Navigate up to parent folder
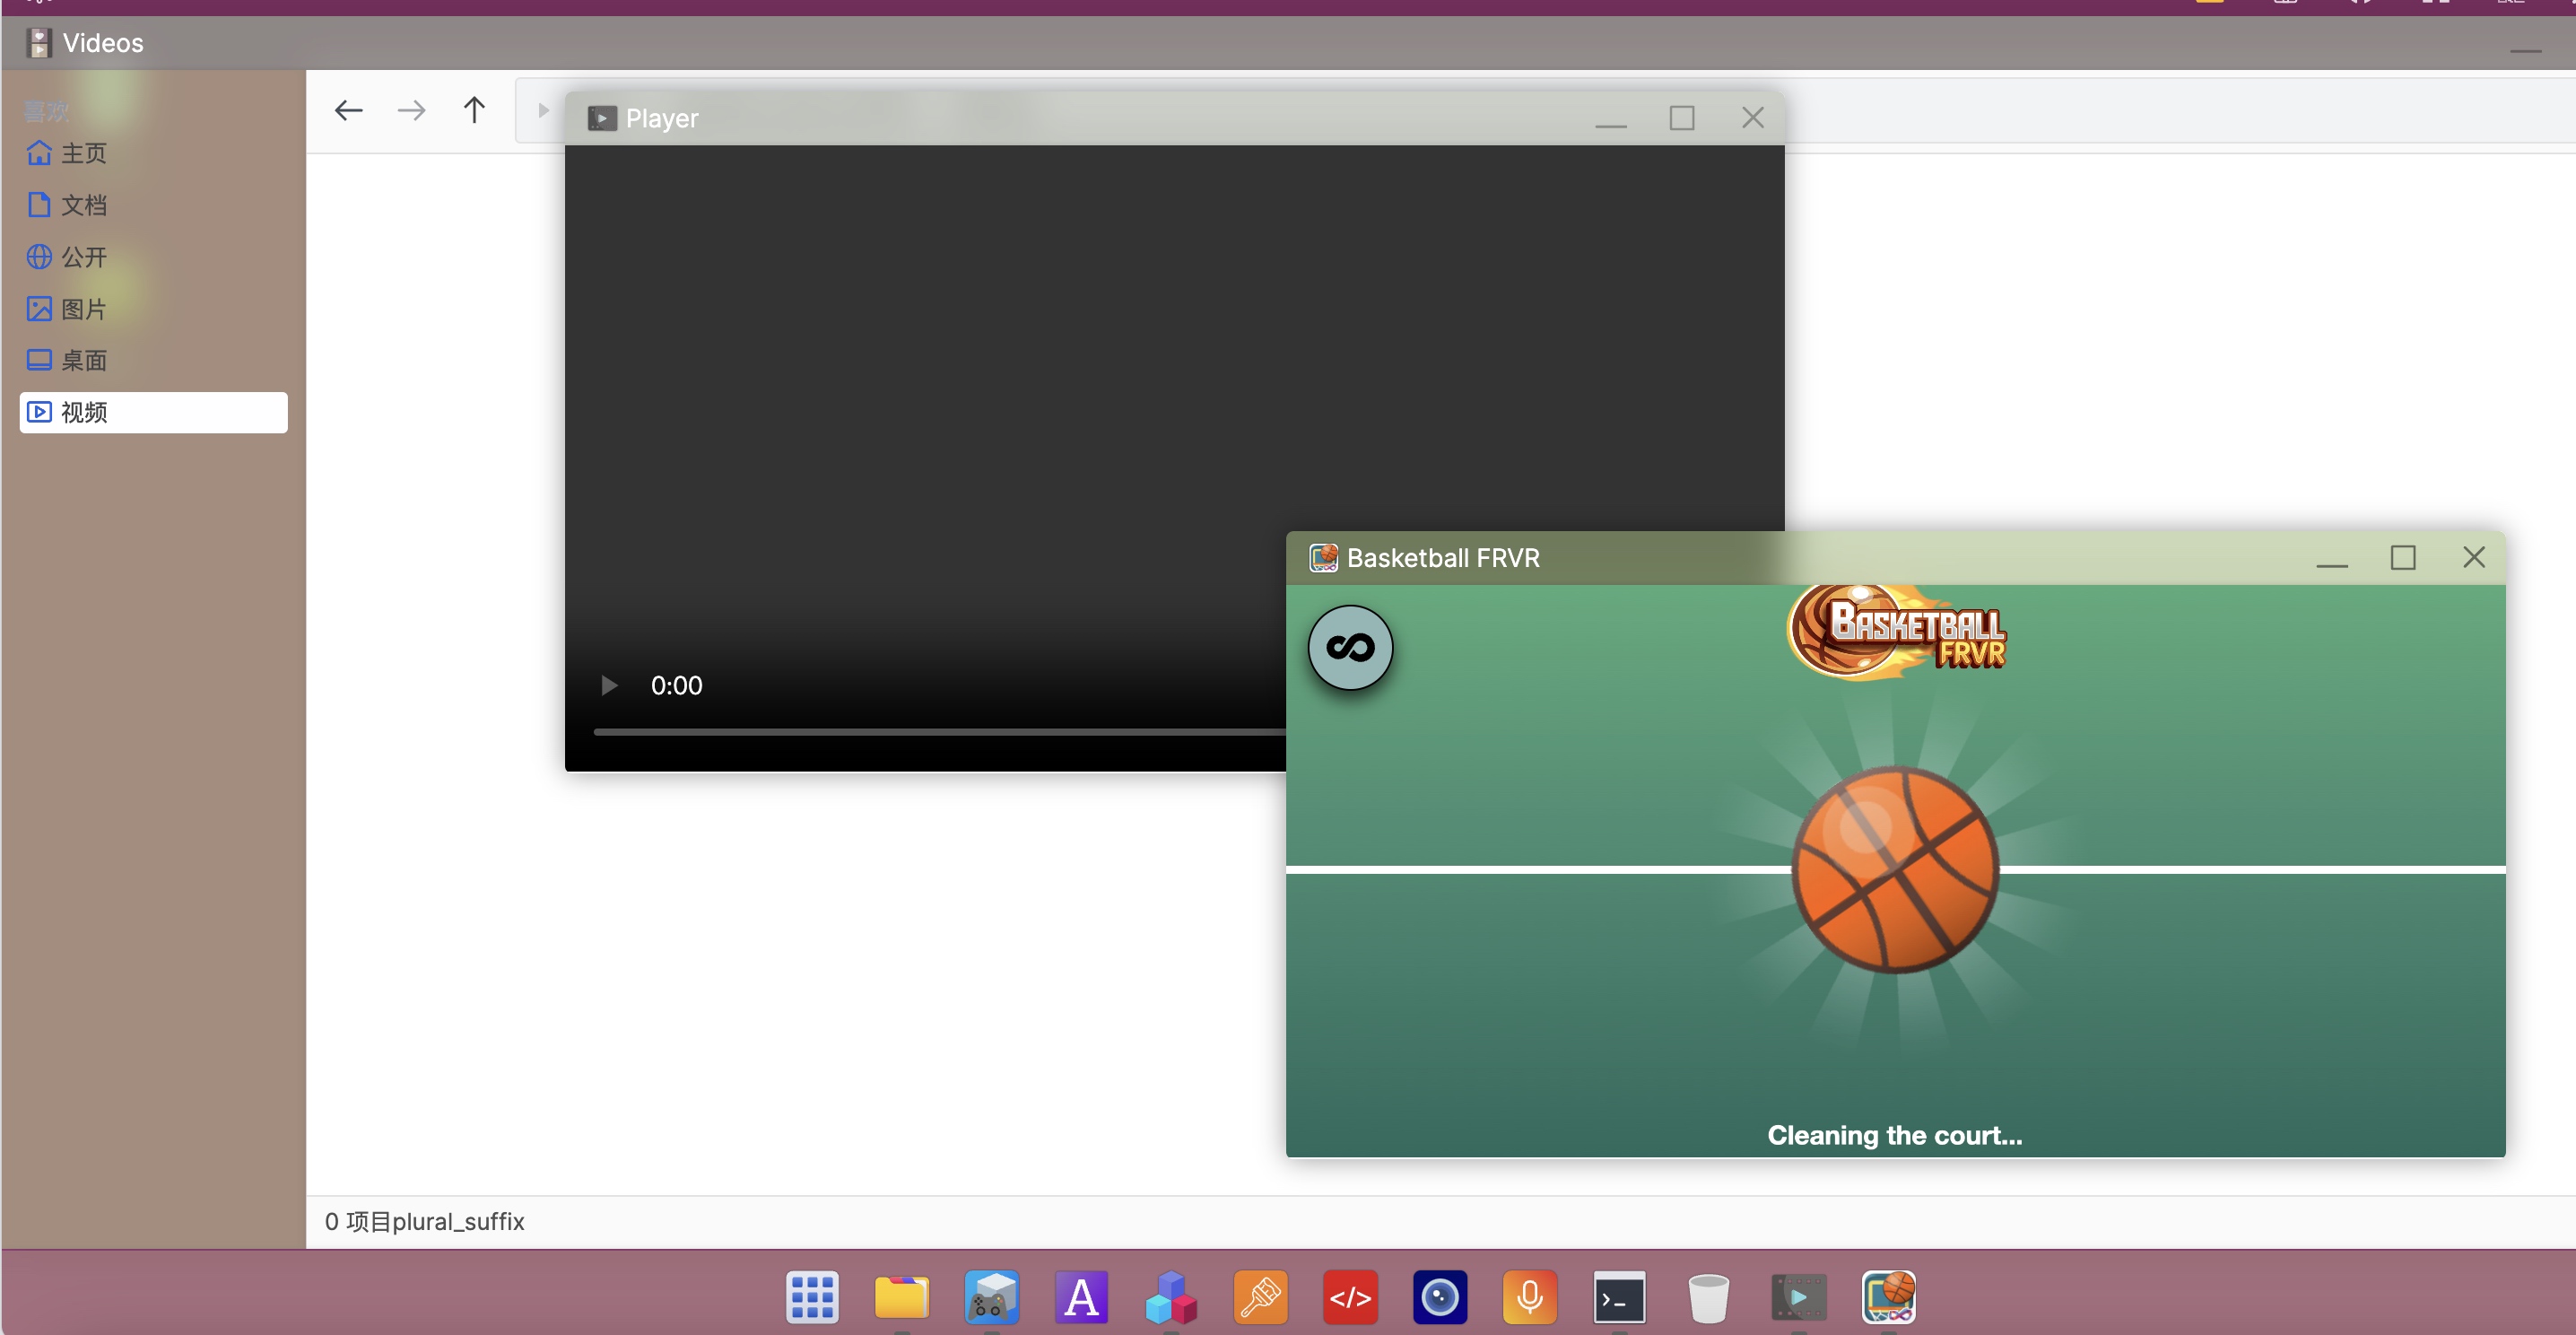The width and height of the screenshot is (2576, 1335). [x=474, y=110]
